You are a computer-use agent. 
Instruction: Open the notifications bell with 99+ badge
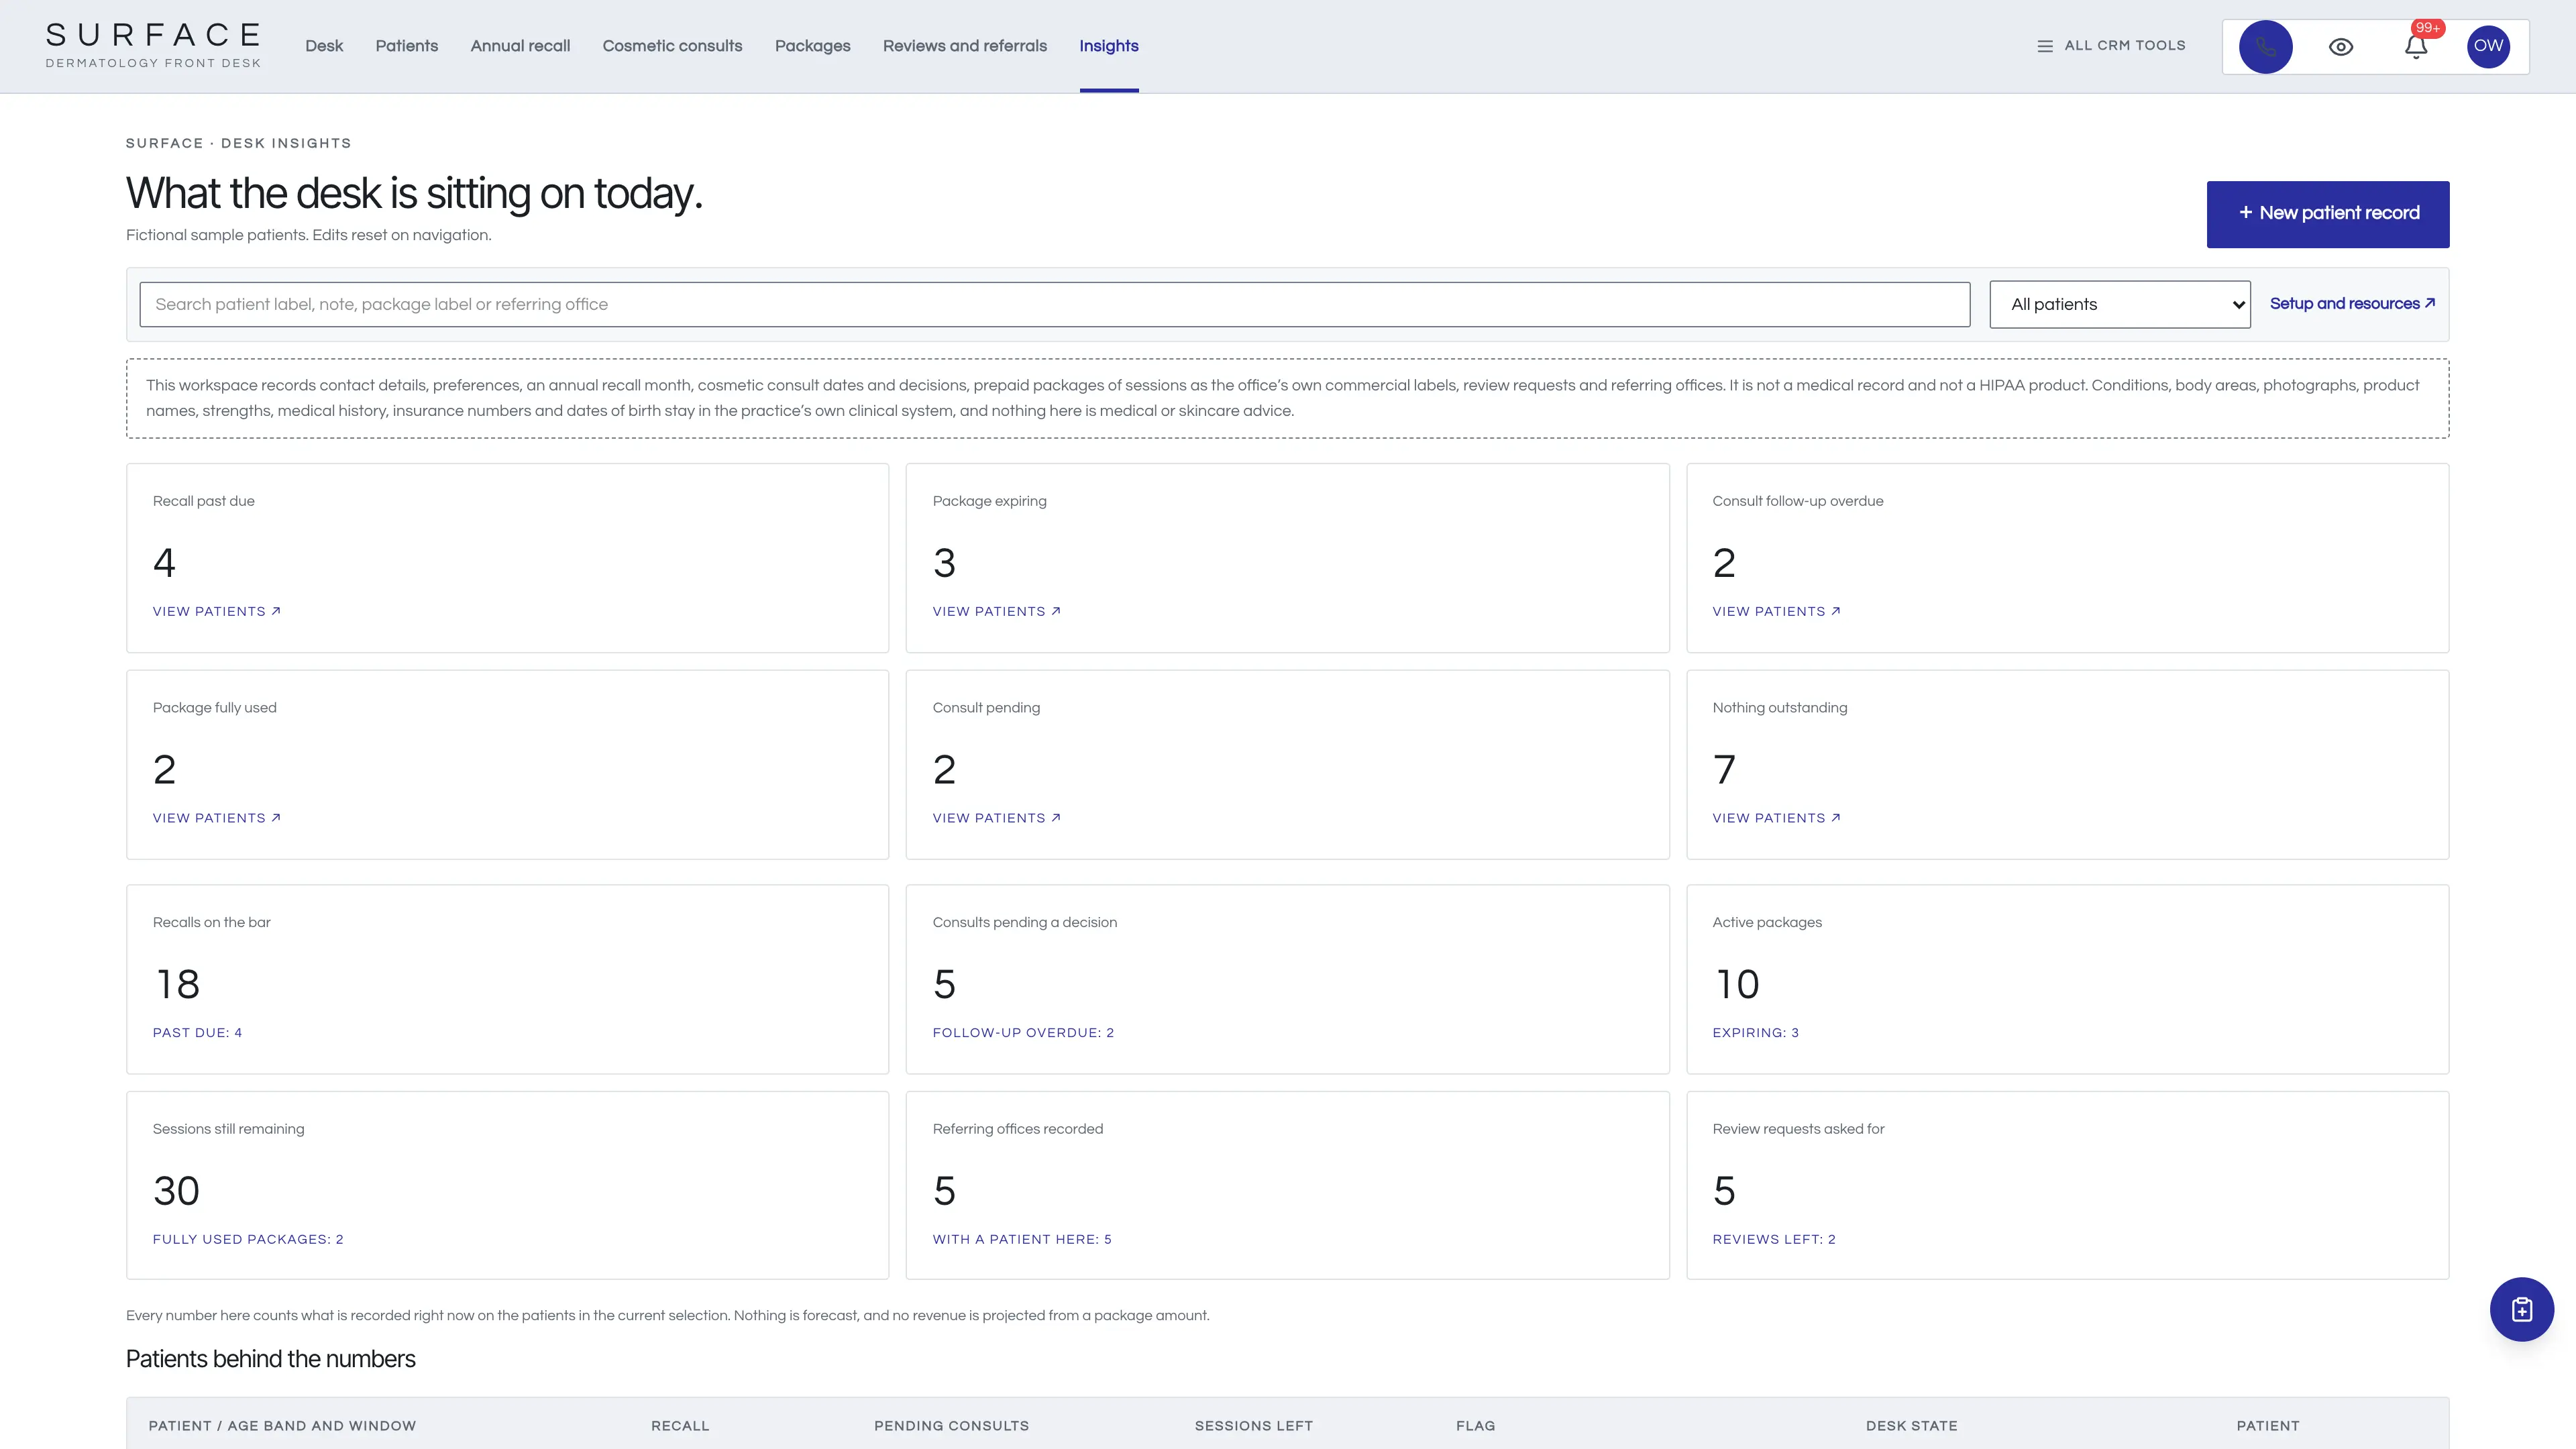pos(2416,46)
